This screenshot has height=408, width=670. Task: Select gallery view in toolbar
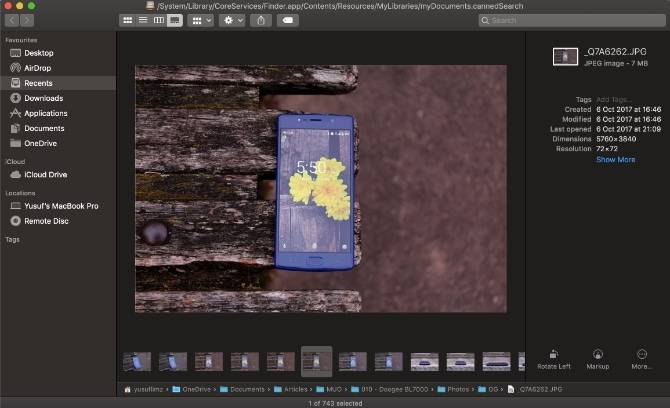coord(175,20)
